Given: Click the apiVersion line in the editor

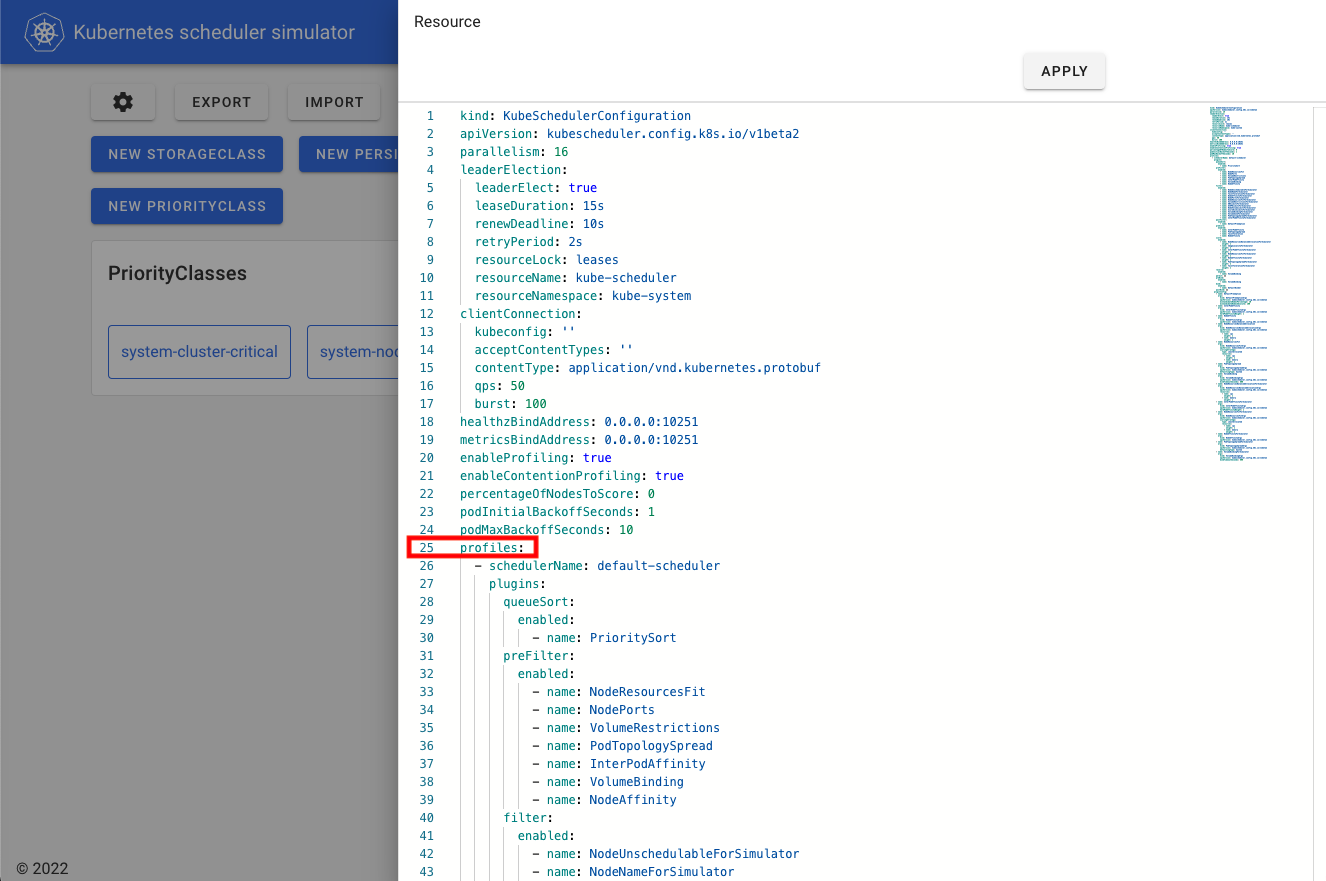Looking at the screenshot, I should pyautogui.click(x=629, y=134).
